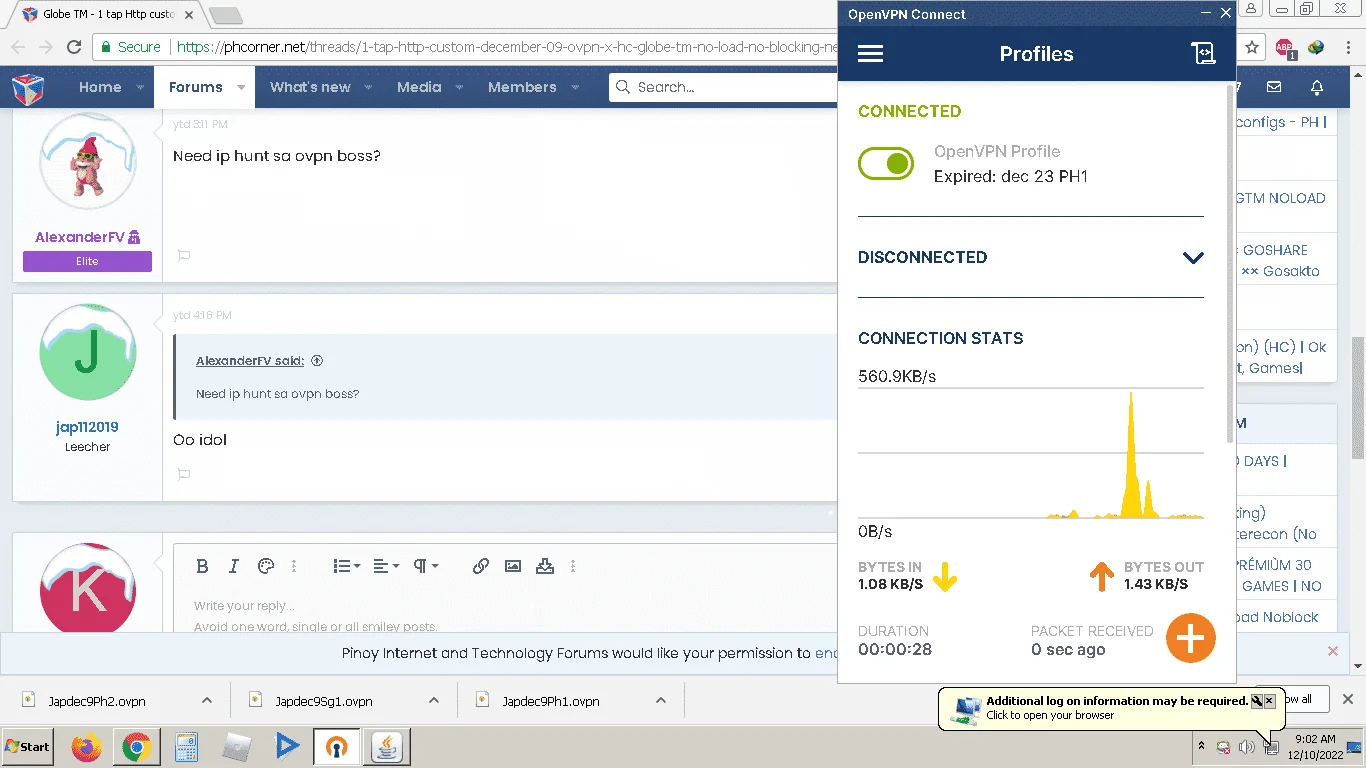Bookmark this page with the star icon
This screenshot has height=768, width=1366.
pyautogui.click(x=1251, y=47)
